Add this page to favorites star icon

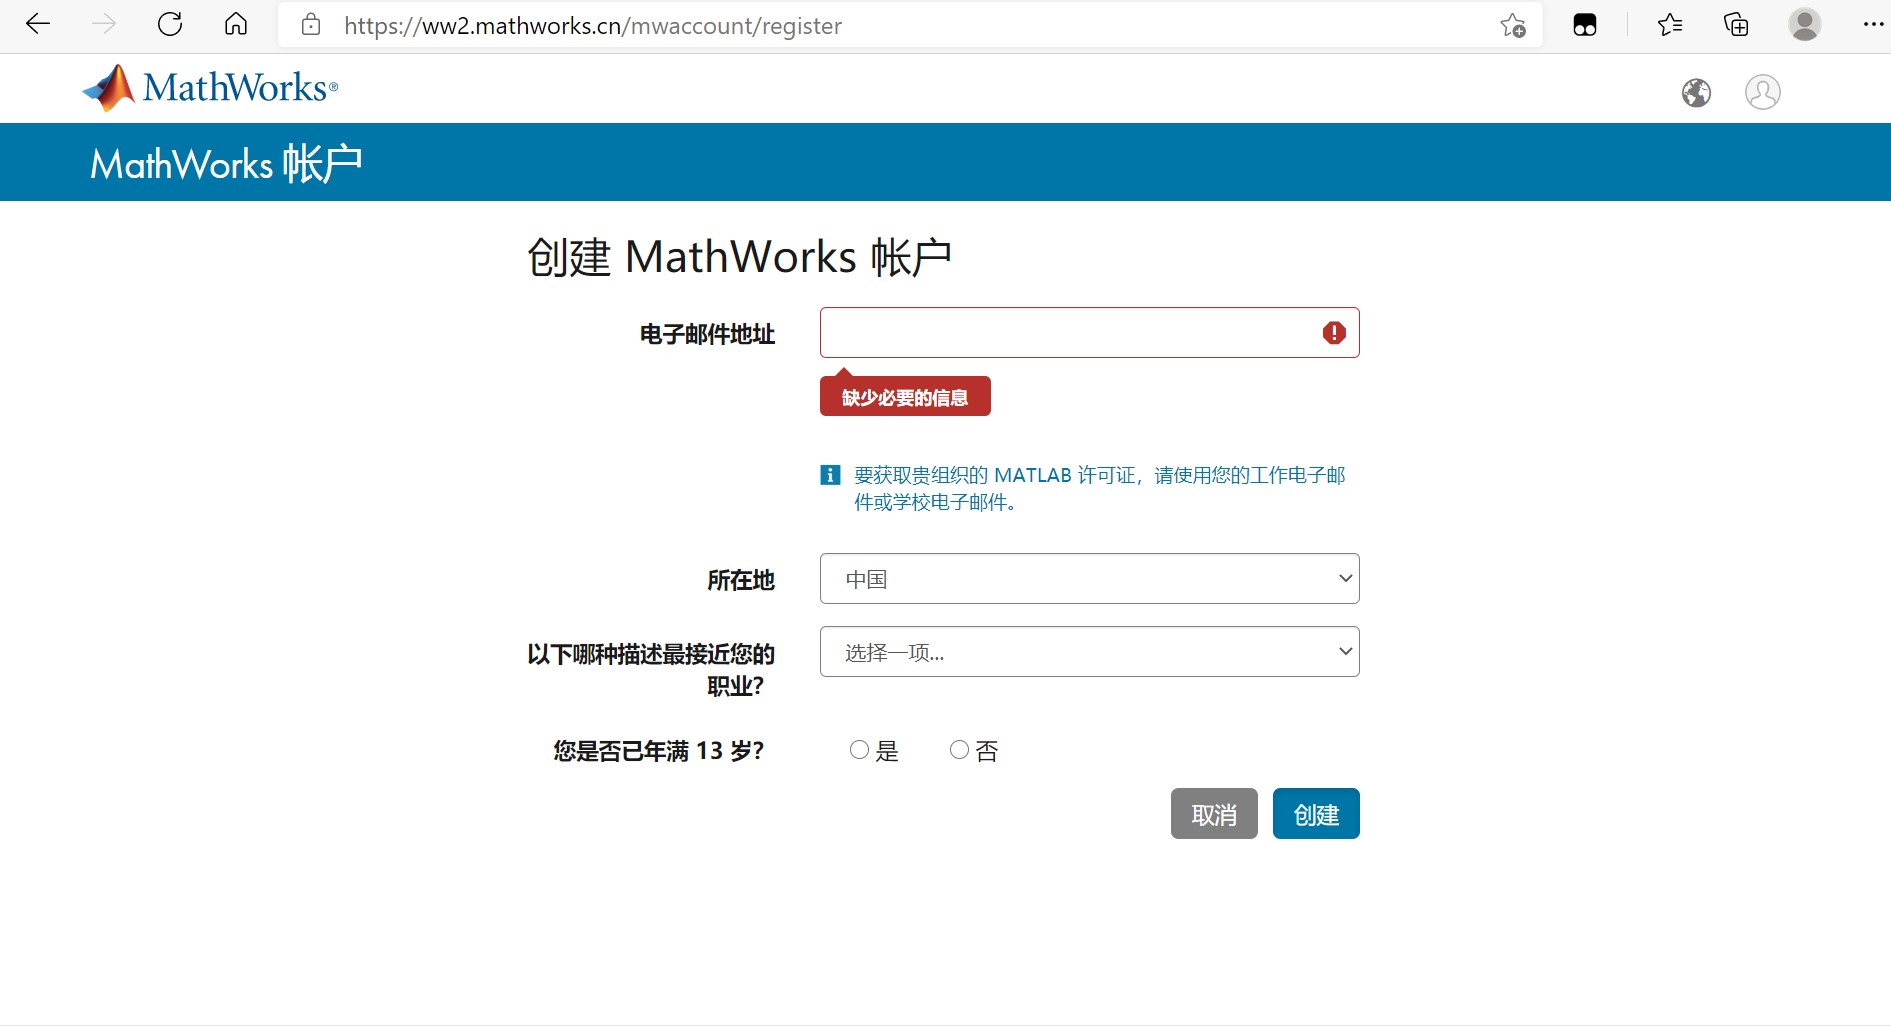(1513, 25)
